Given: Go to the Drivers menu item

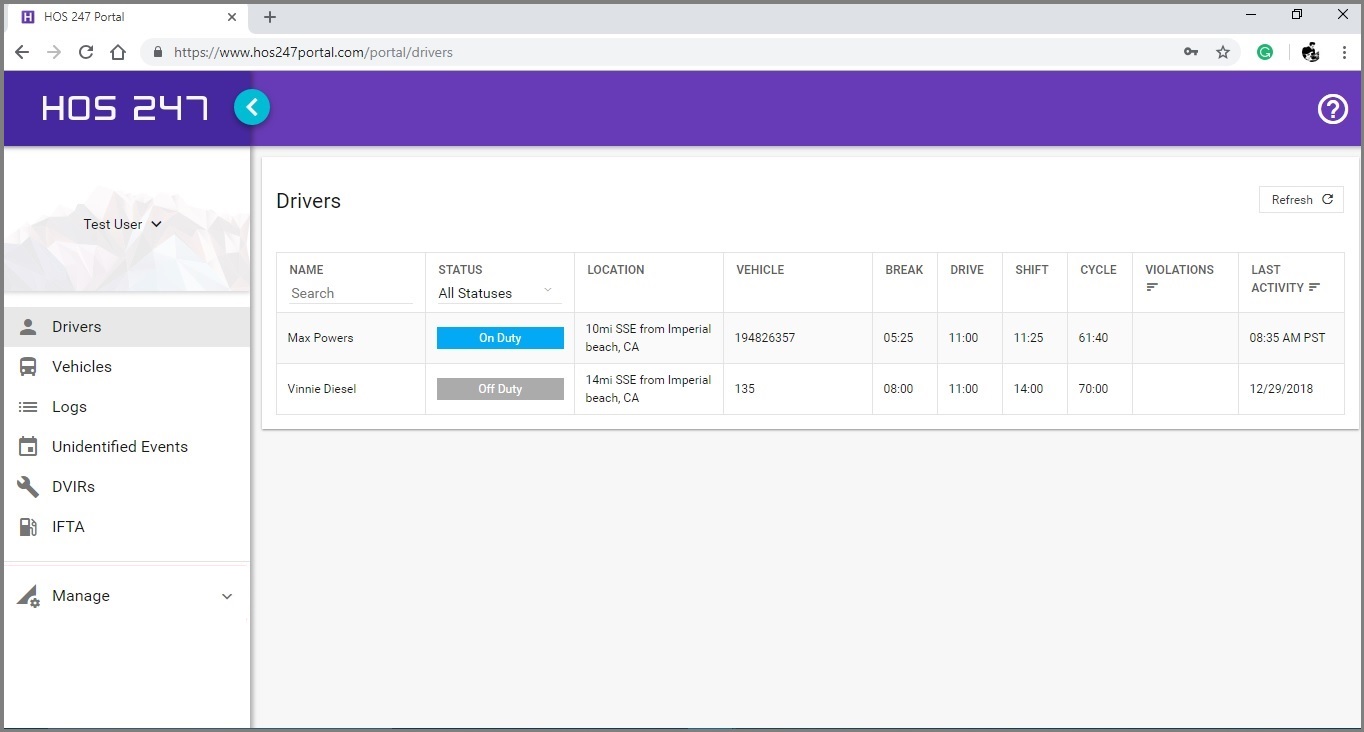Looking at the screenshot, I should (76, 327).
